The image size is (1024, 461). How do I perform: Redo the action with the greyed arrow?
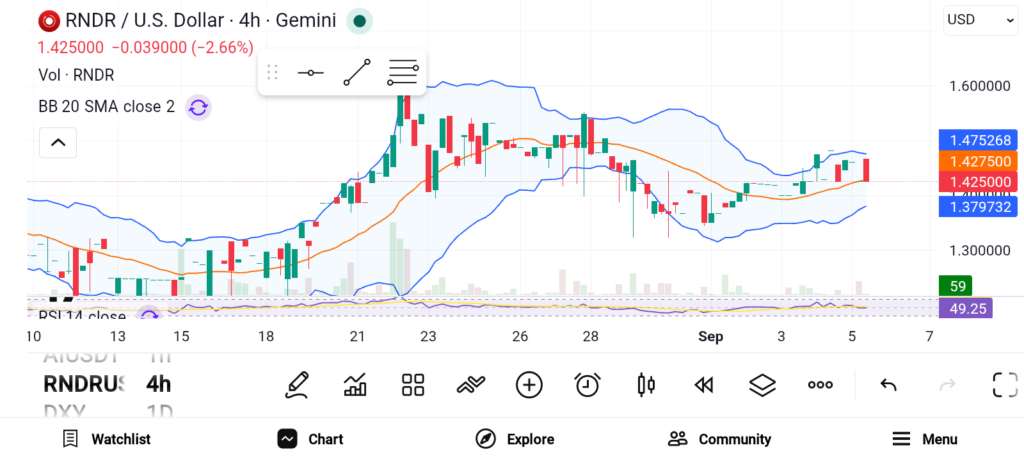[947, 385]
